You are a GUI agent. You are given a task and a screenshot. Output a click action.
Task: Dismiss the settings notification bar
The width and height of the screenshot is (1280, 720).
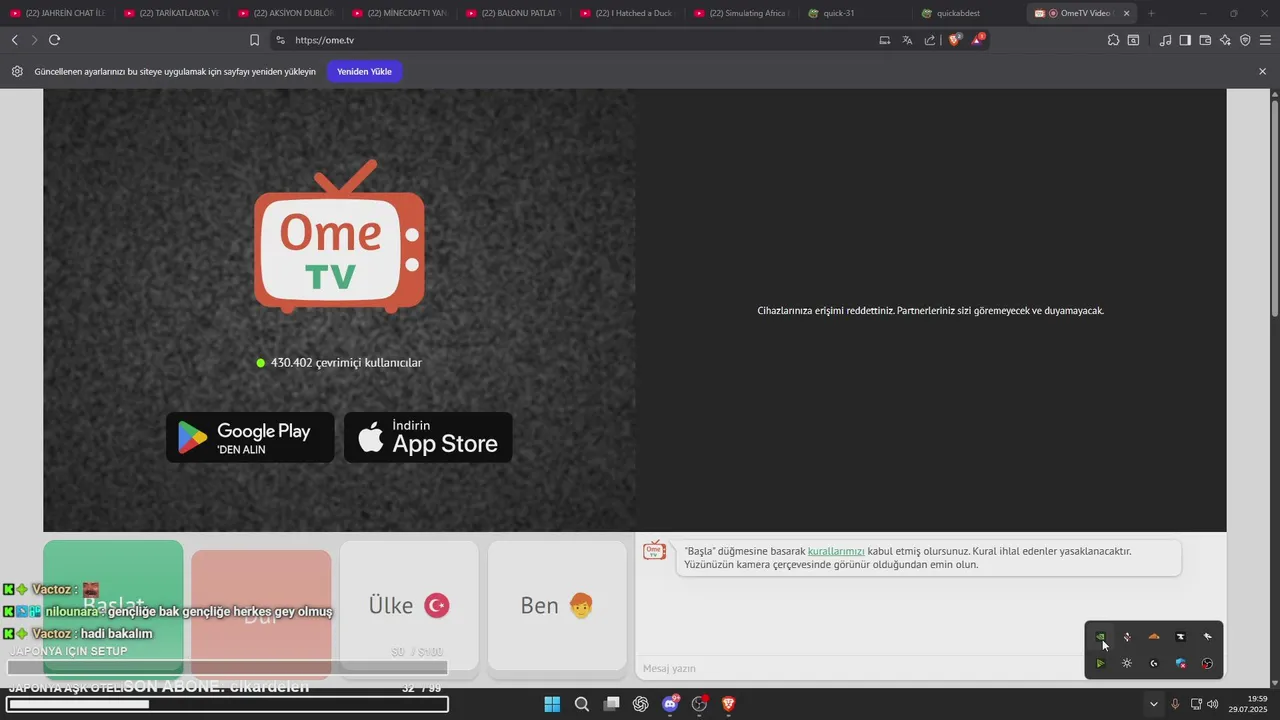click(x=1262, y=72)
